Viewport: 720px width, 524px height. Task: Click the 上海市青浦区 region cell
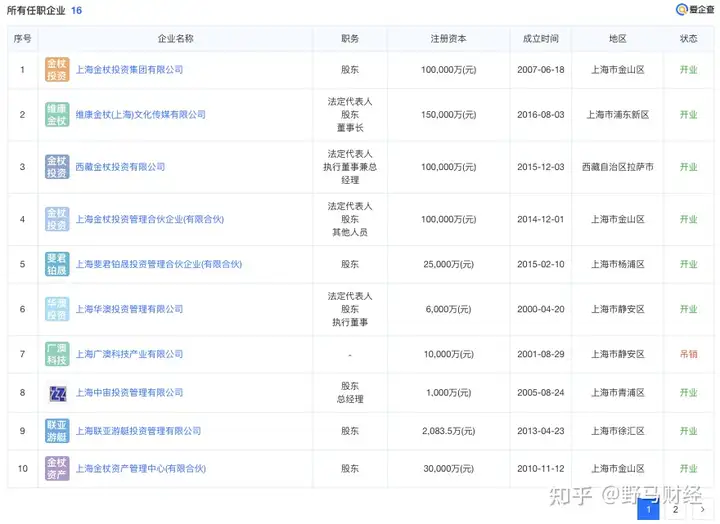618,393
